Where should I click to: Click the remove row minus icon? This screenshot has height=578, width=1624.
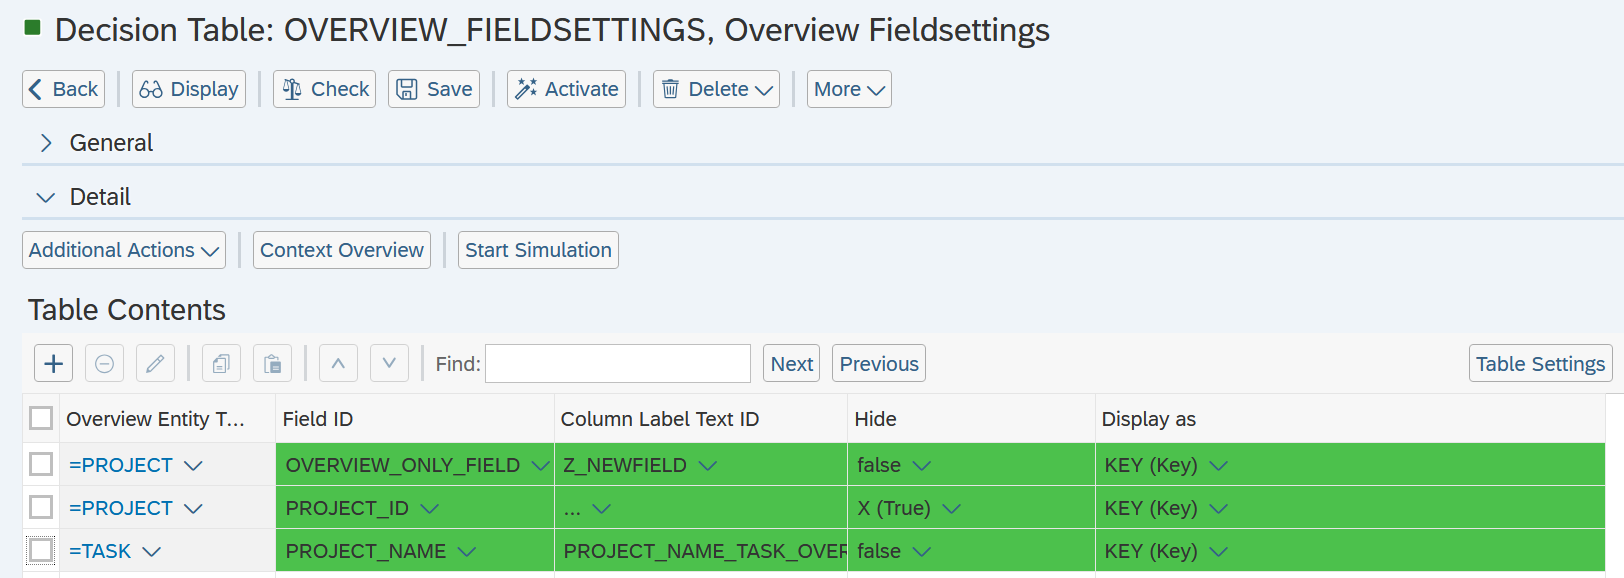104,364
